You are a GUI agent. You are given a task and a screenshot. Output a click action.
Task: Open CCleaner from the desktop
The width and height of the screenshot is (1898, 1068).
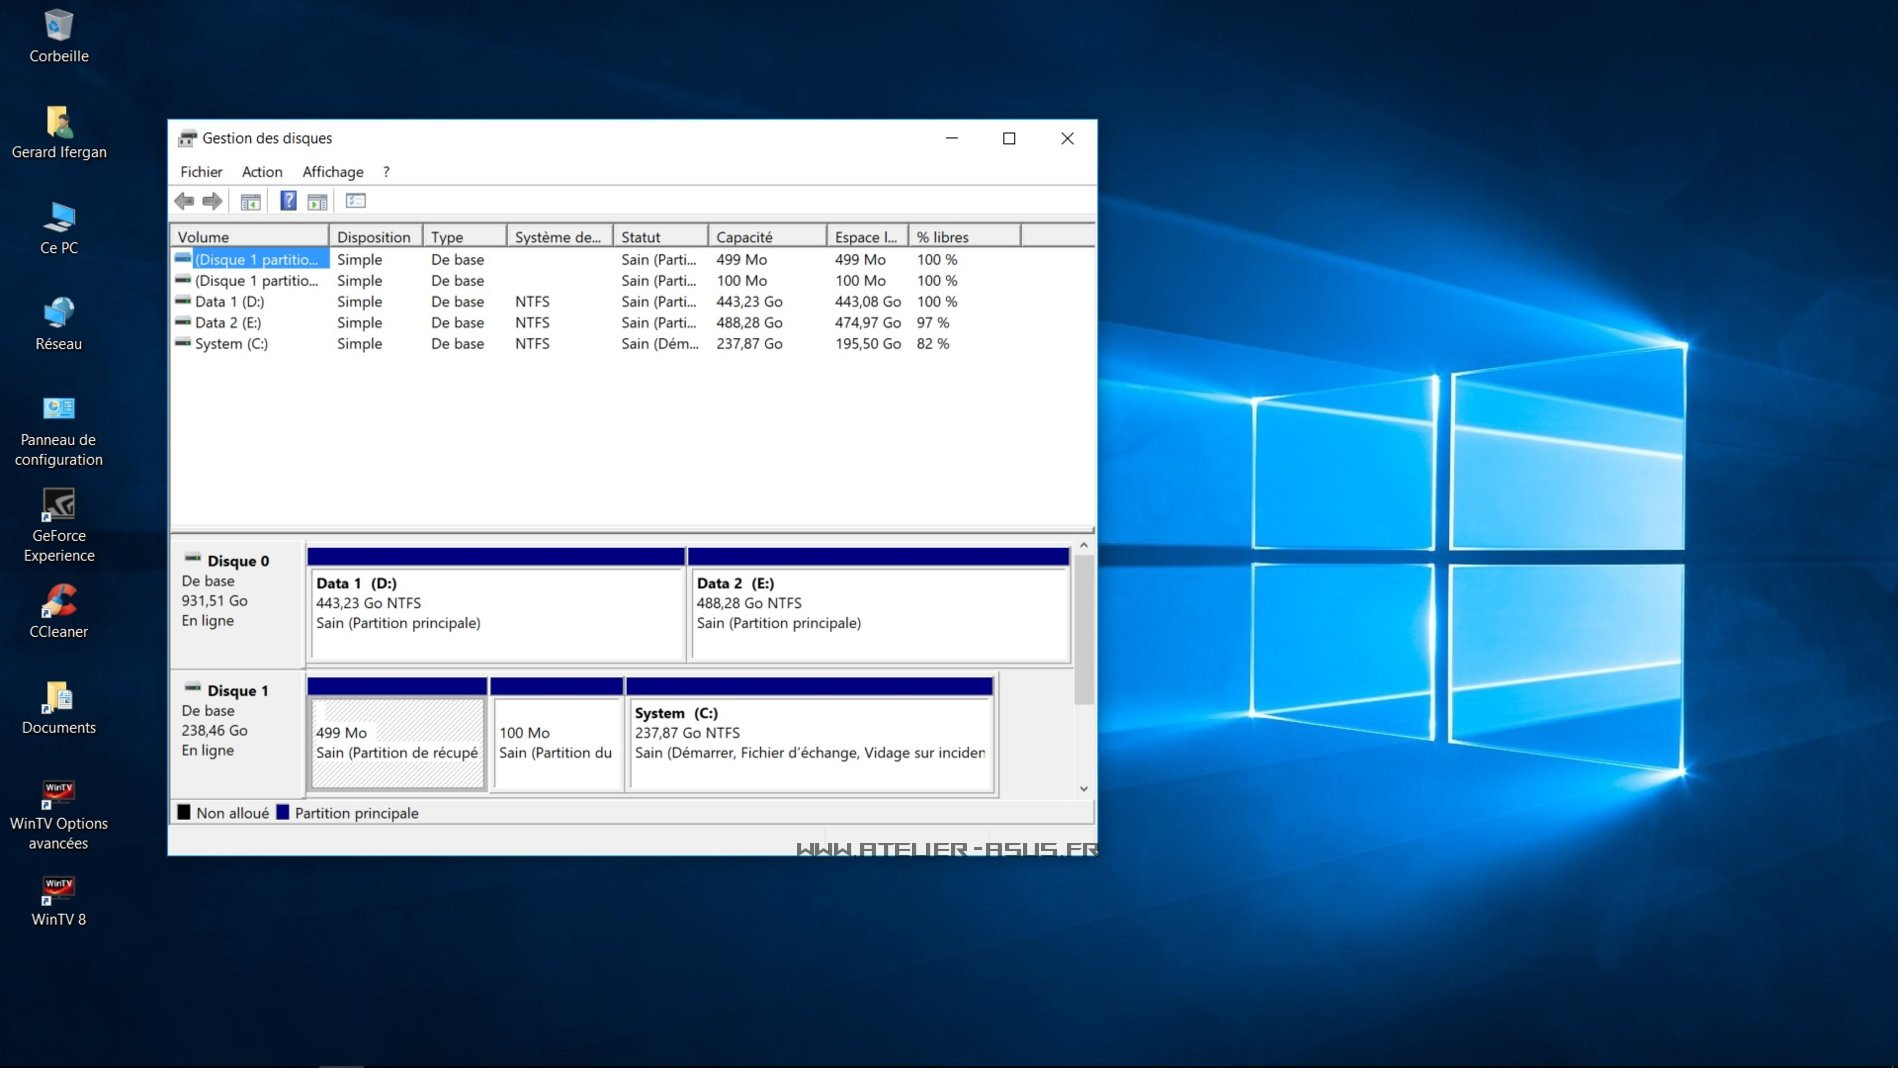tap(58, 611)
